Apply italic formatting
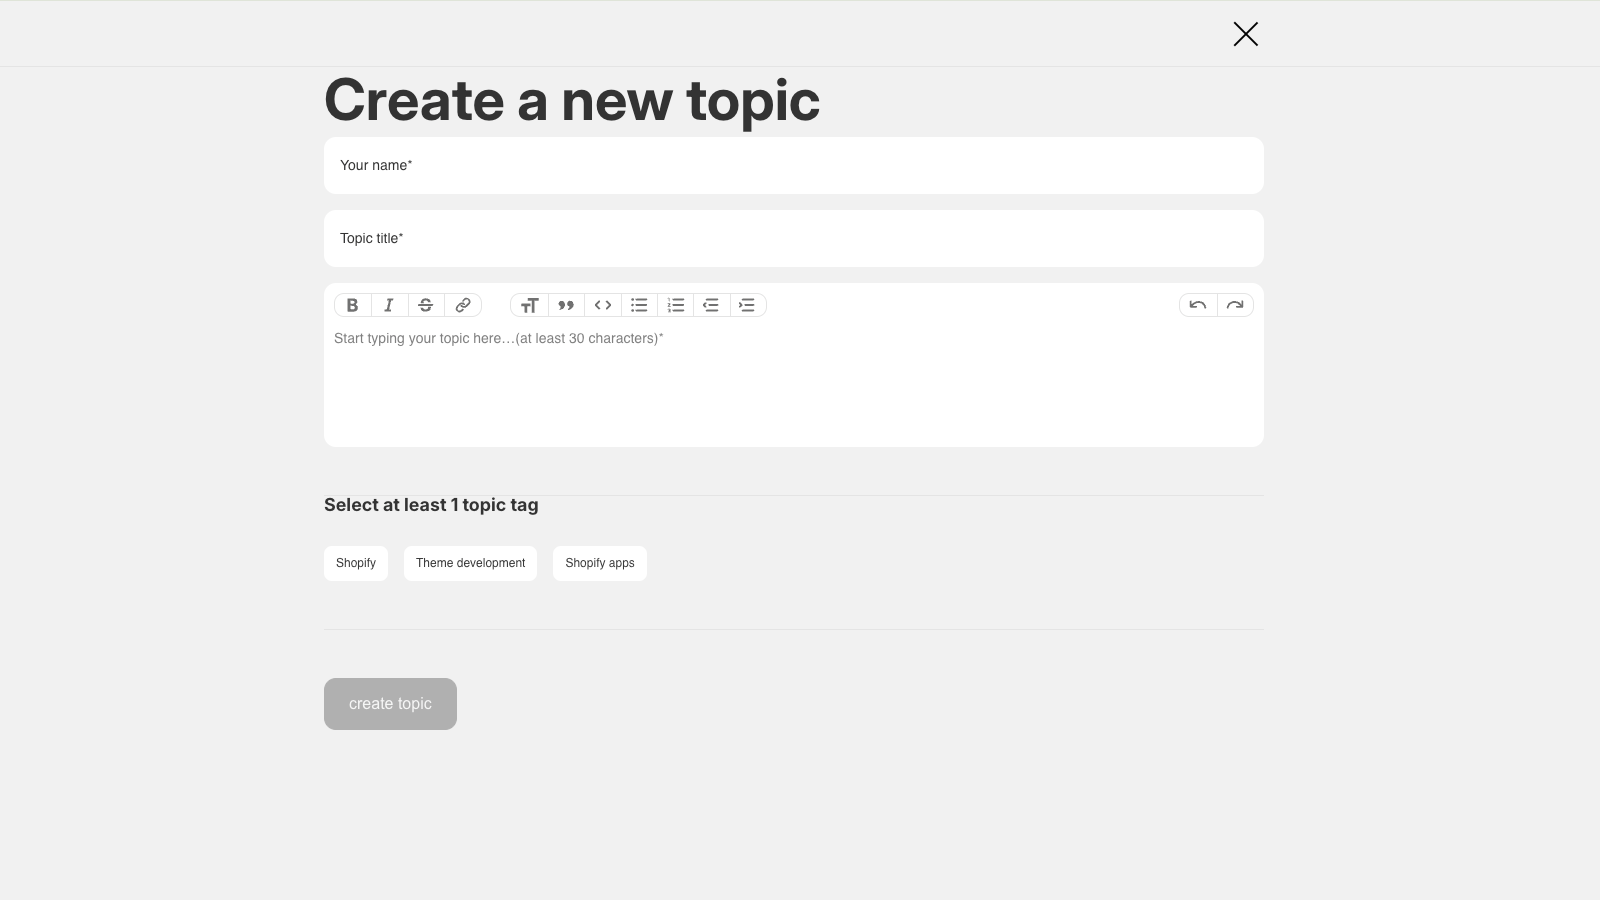Viewport: 1600px width, 900px height. [389, 305]
